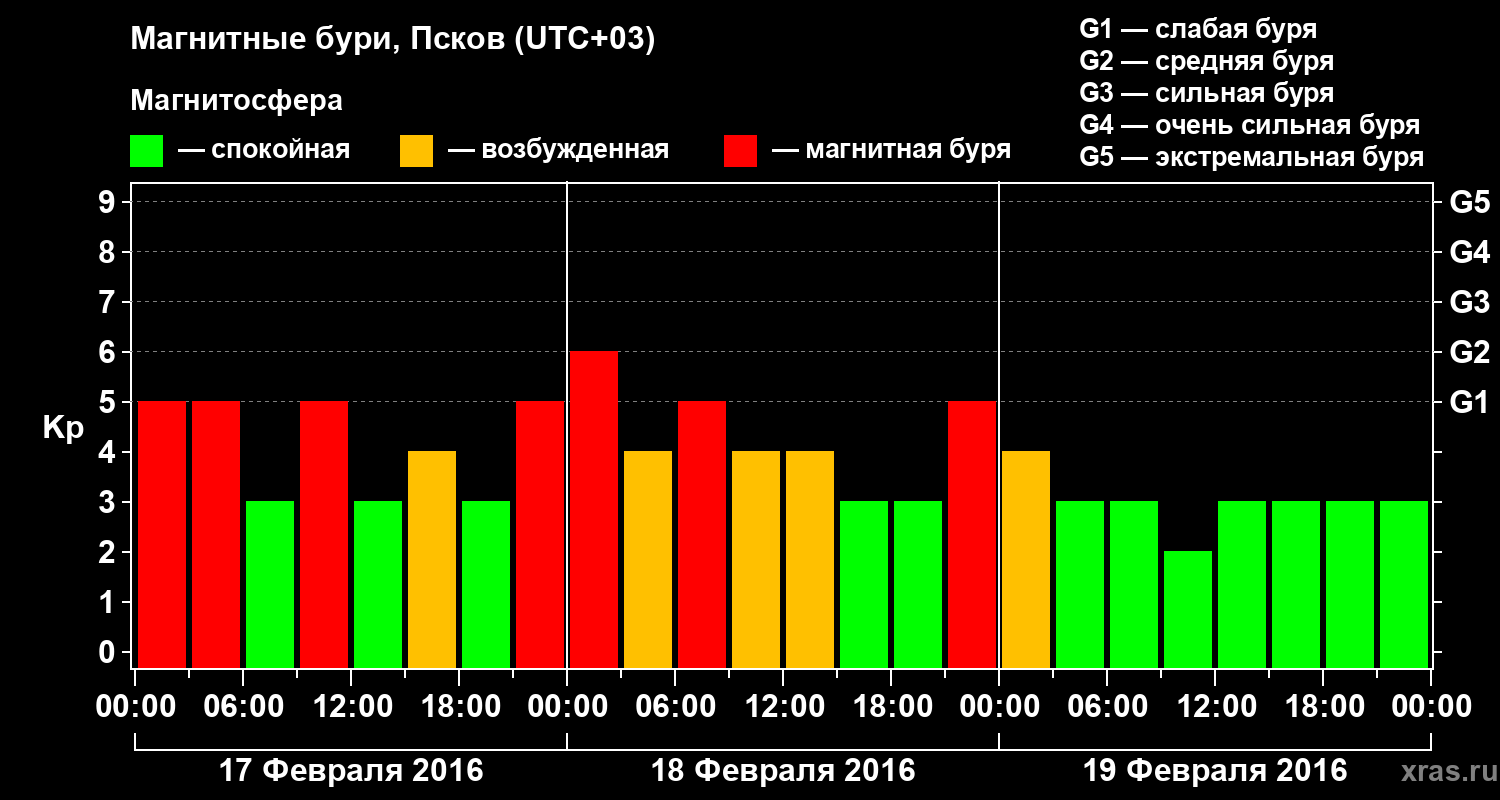1500x800 pixels.
Task: Select the line 'G3 — сильная буря'
Action: point(1207,93)
